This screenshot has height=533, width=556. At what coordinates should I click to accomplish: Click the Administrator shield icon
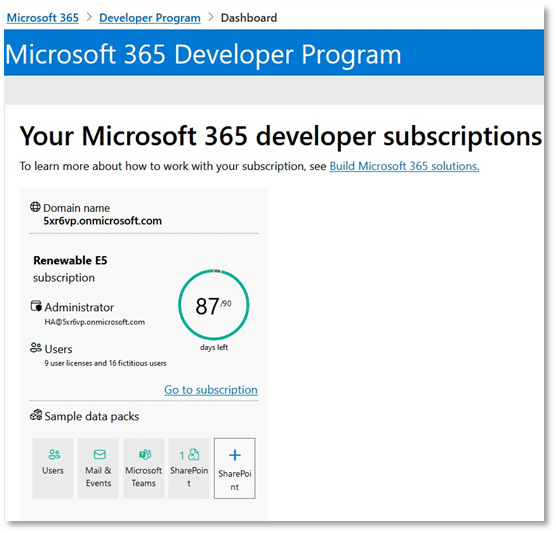pyautogui.click(x=36, y=306)
